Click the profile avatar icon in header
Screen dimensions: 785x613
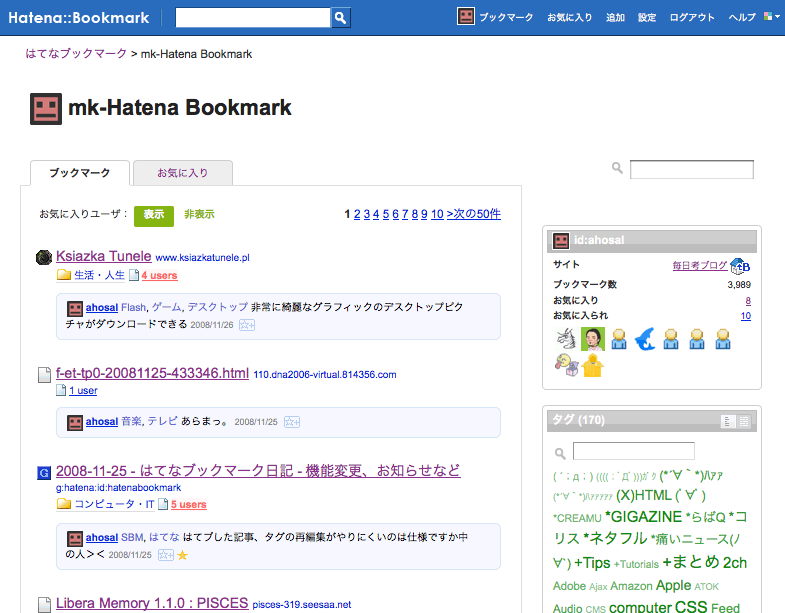466,17
